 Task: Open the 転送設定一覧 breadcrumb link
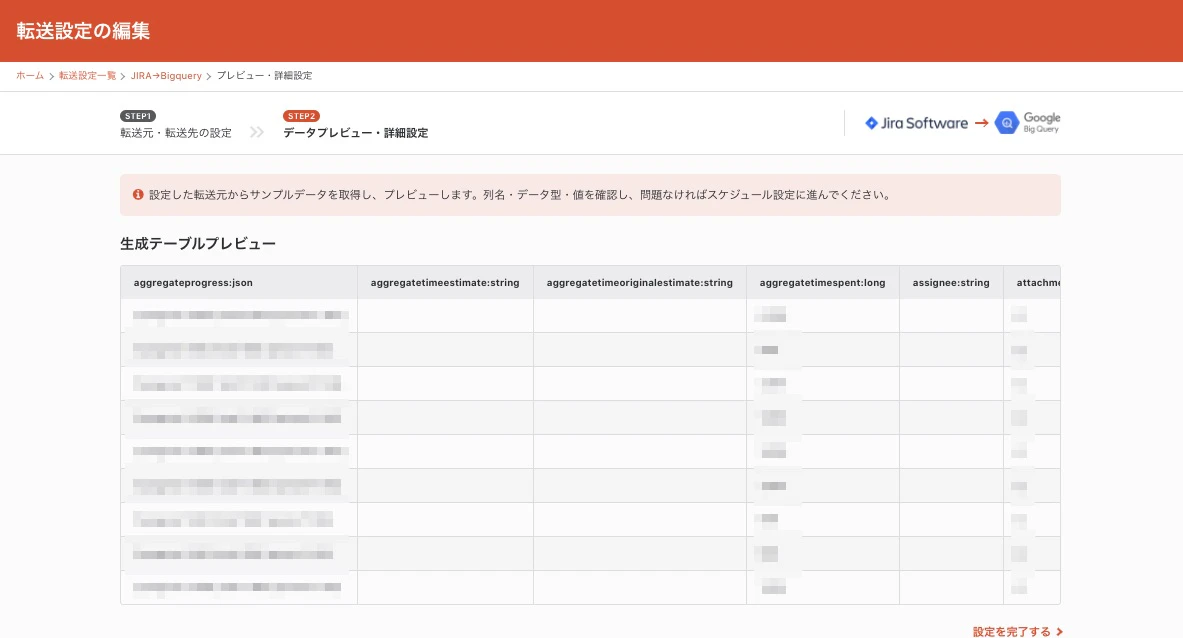click(x=88, y=75)
